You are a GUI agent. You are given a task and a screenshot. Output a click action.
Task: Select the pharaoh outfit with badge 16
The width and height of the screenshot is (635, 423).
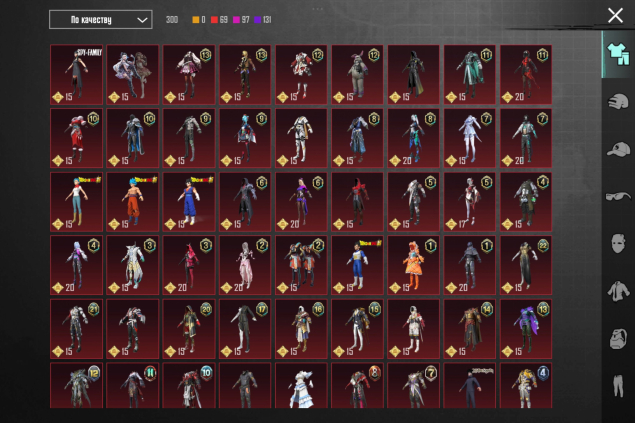click(x=301, y=329)
